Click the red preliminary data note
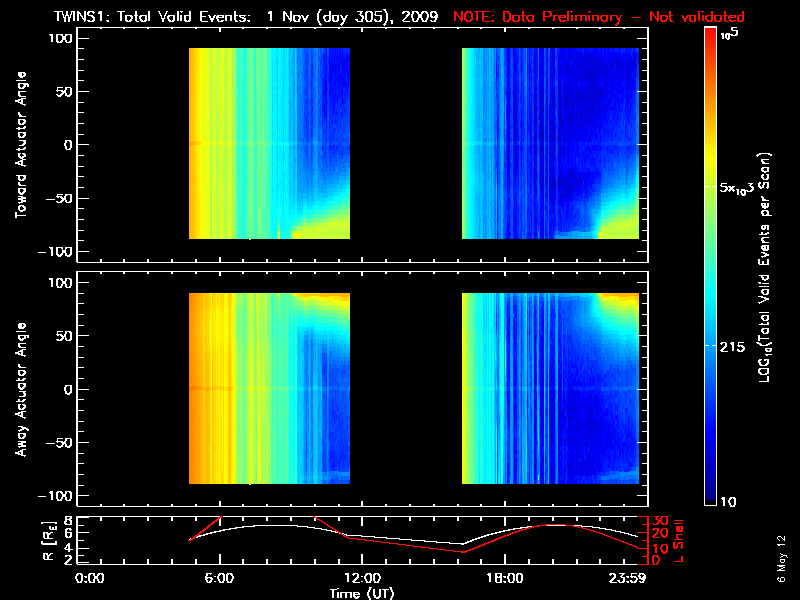Viewport: 800px width, 600px height. [598, 17]
